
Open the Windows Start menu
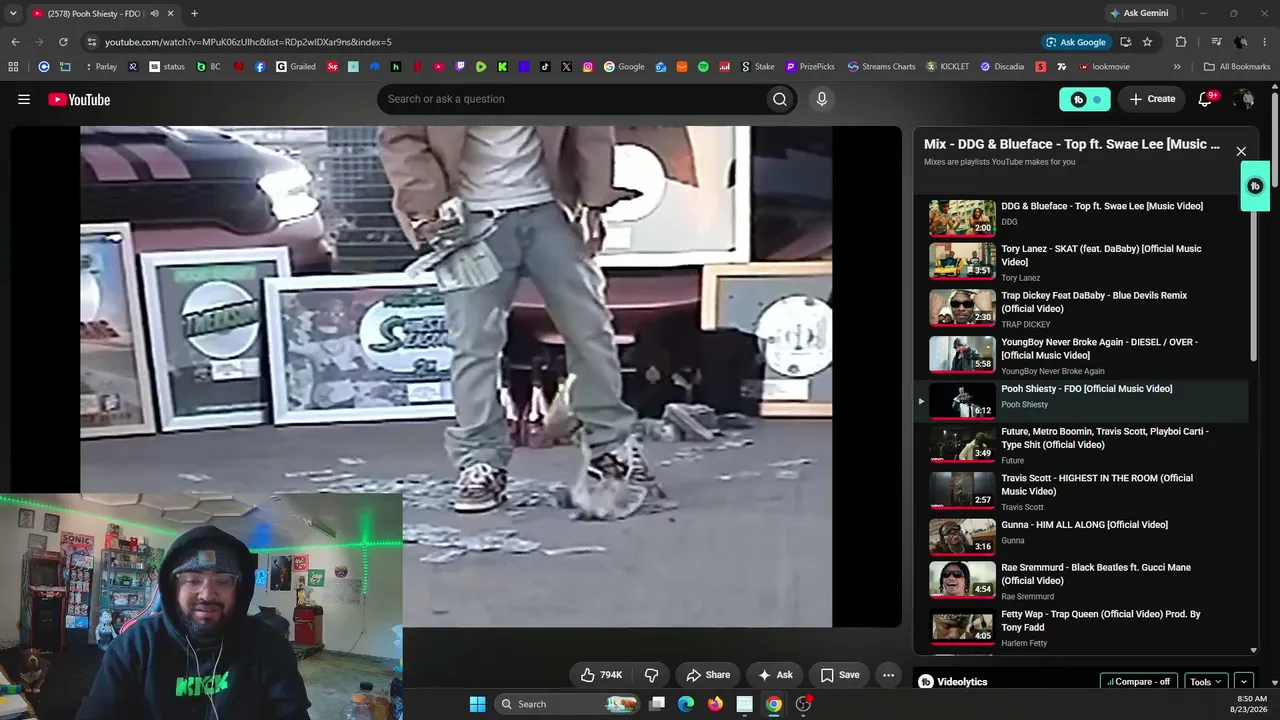477,704
